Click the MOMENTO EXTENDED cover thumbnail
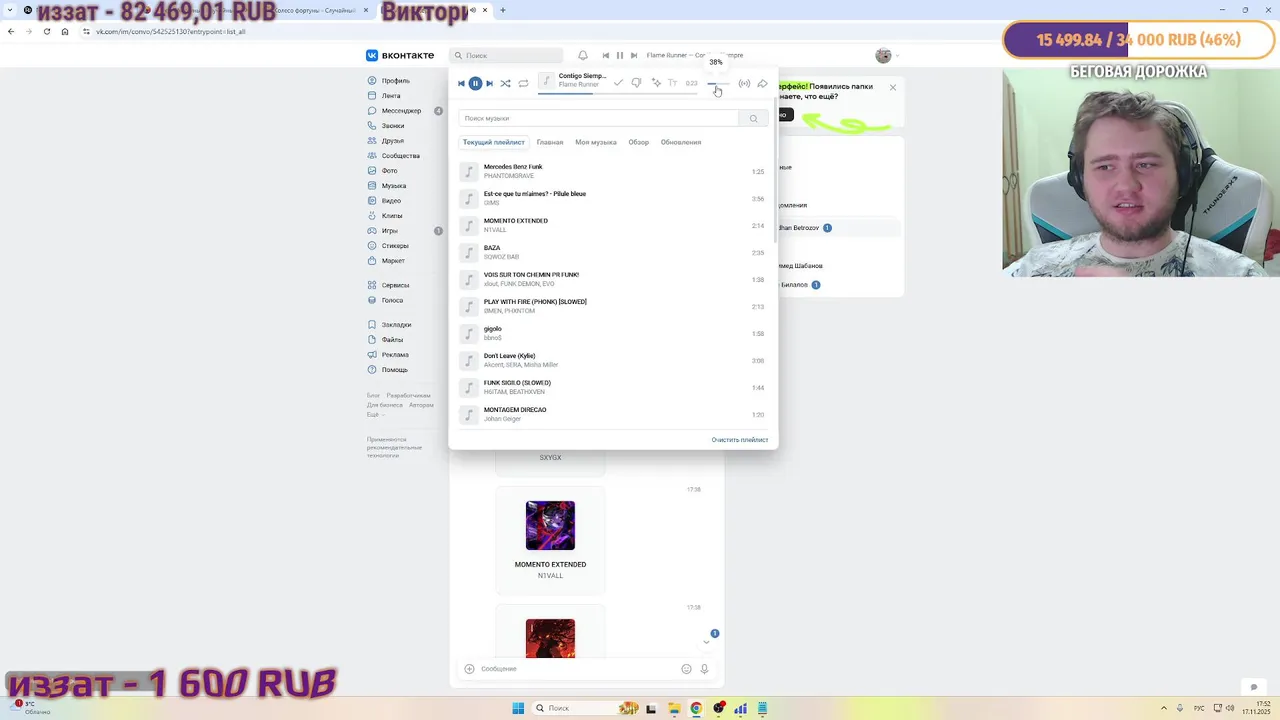 point(551,525)
